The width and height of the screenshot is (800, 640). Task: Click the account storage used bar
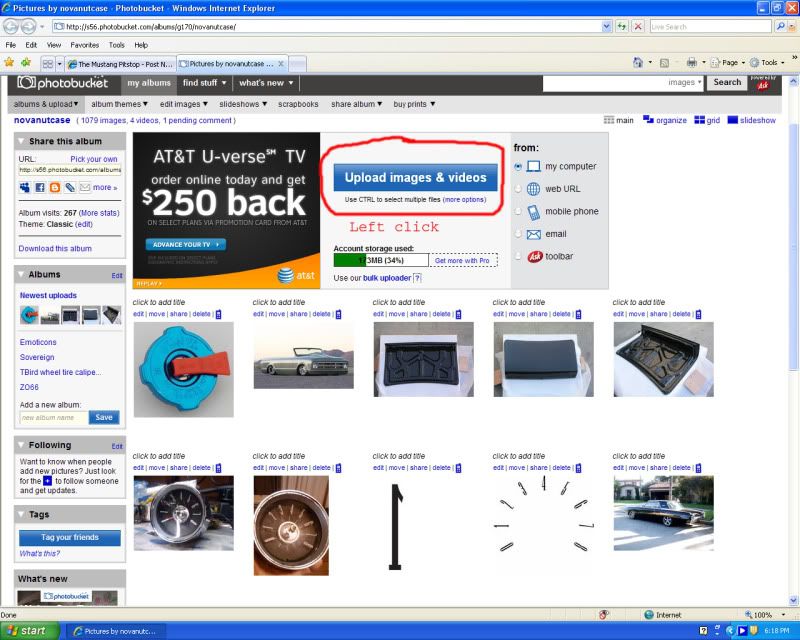[x=381, y=260]
